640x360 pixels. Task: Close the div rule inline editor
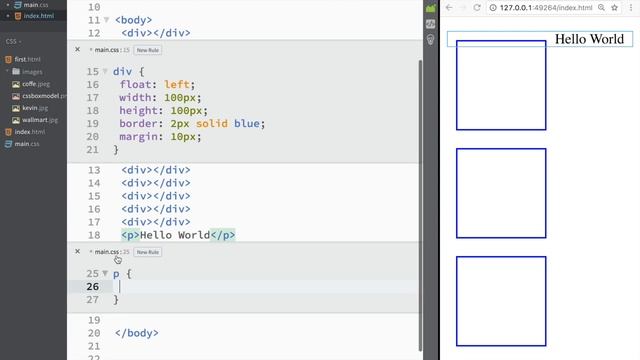[78, 49]
